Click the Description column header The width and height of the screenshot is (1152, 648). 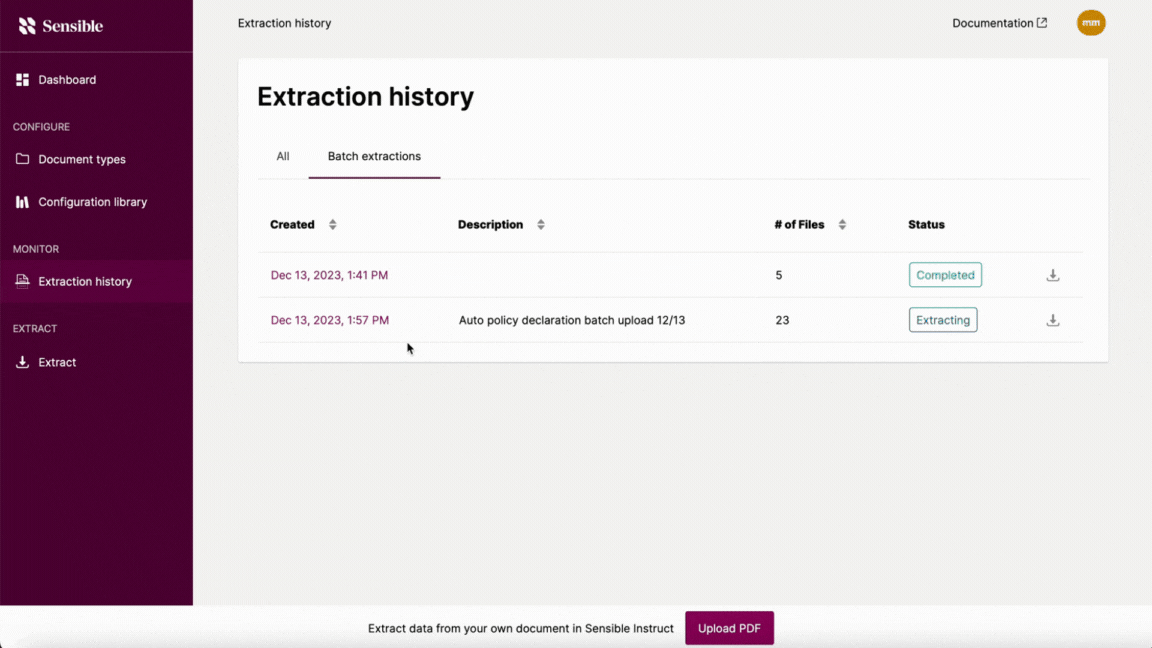(x=490, y=225)
